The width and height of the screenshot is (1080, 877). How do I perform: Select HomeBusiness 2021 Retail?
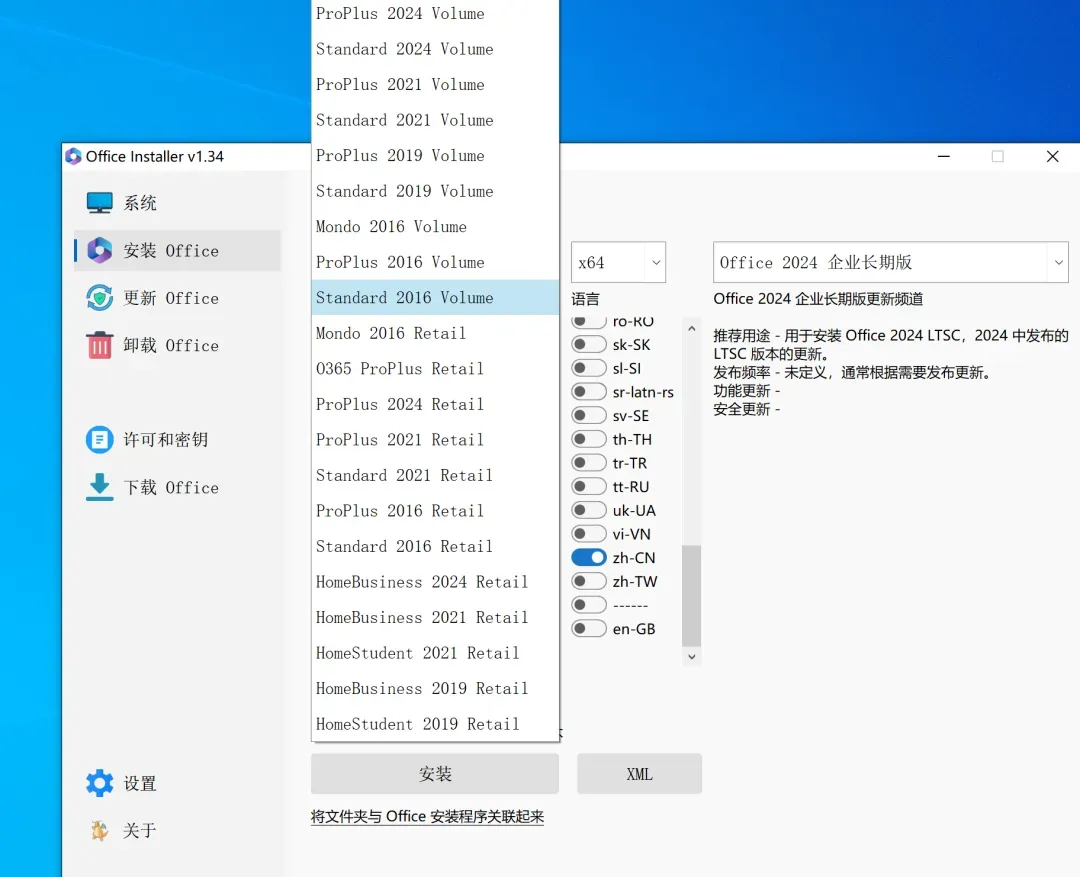coord(435,617)
